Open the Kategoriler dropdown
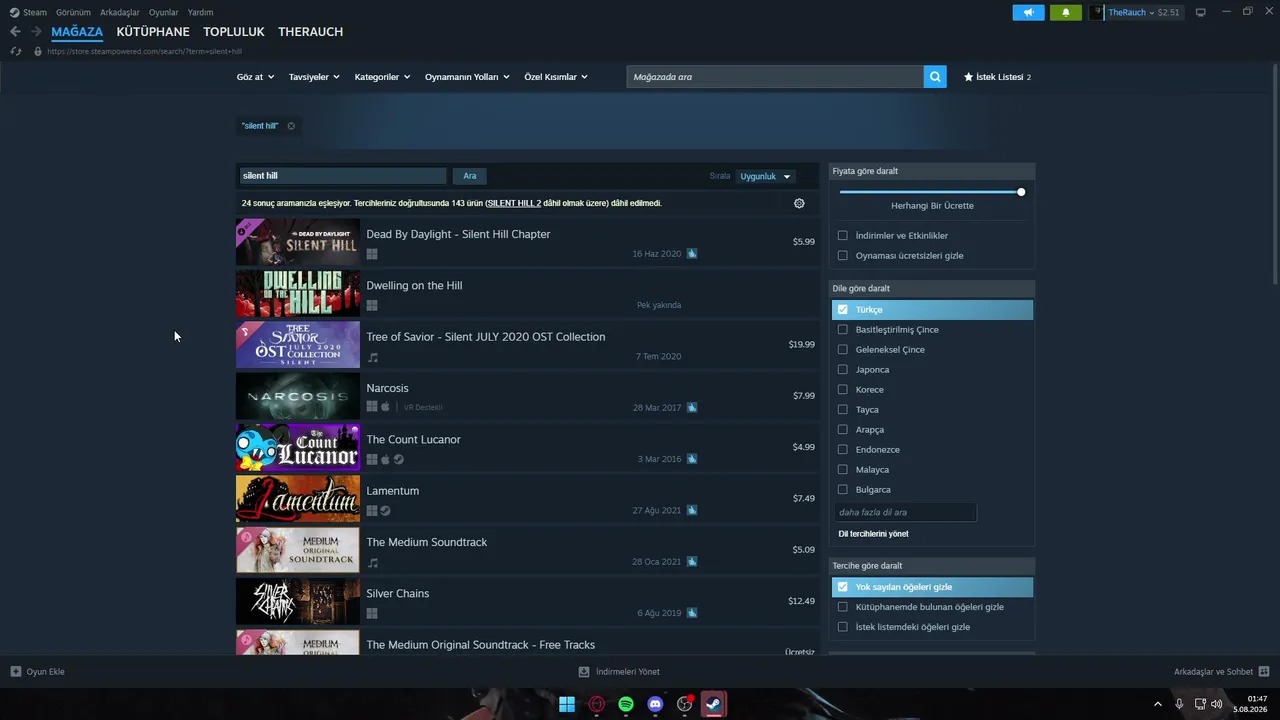The height and width of the screenshot is (720, 1280). [382, 77]
